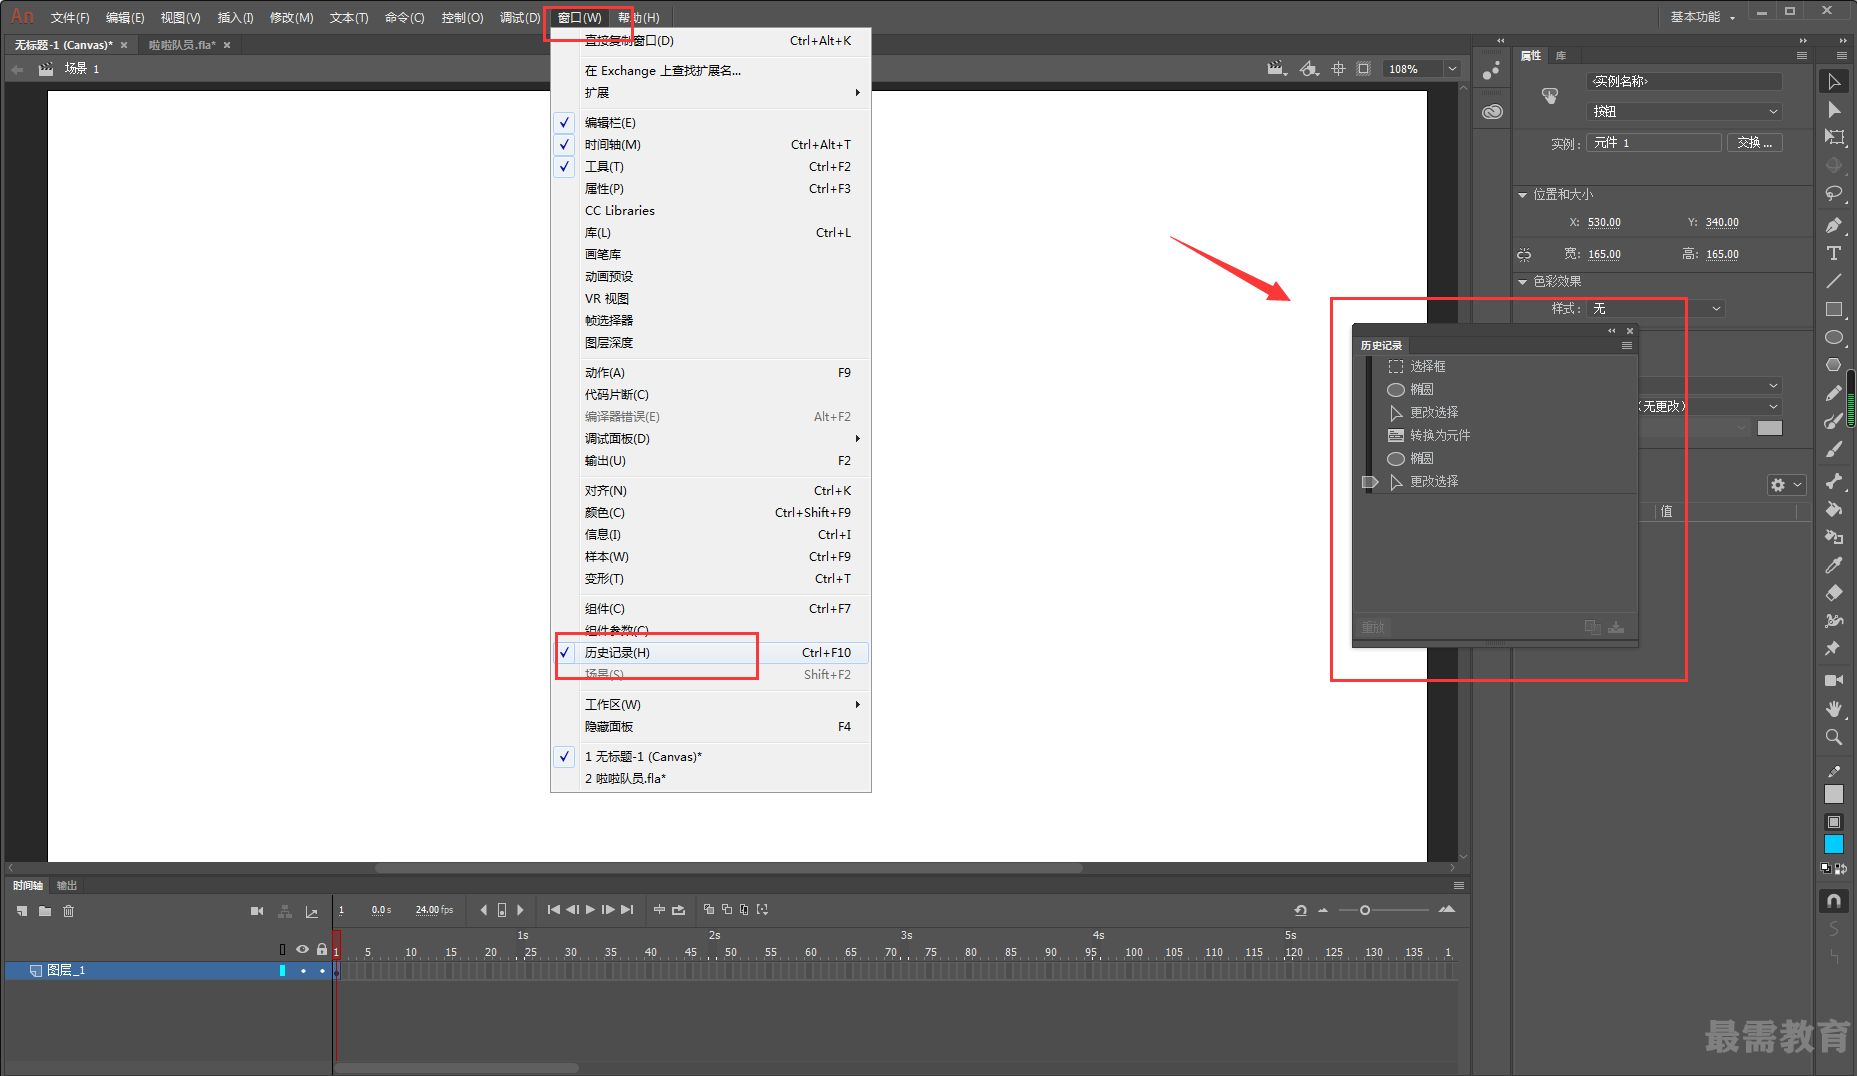Open the 基本功能 workspace dropdown
1857x1076 pixels.
click(x=1703, y=17)
